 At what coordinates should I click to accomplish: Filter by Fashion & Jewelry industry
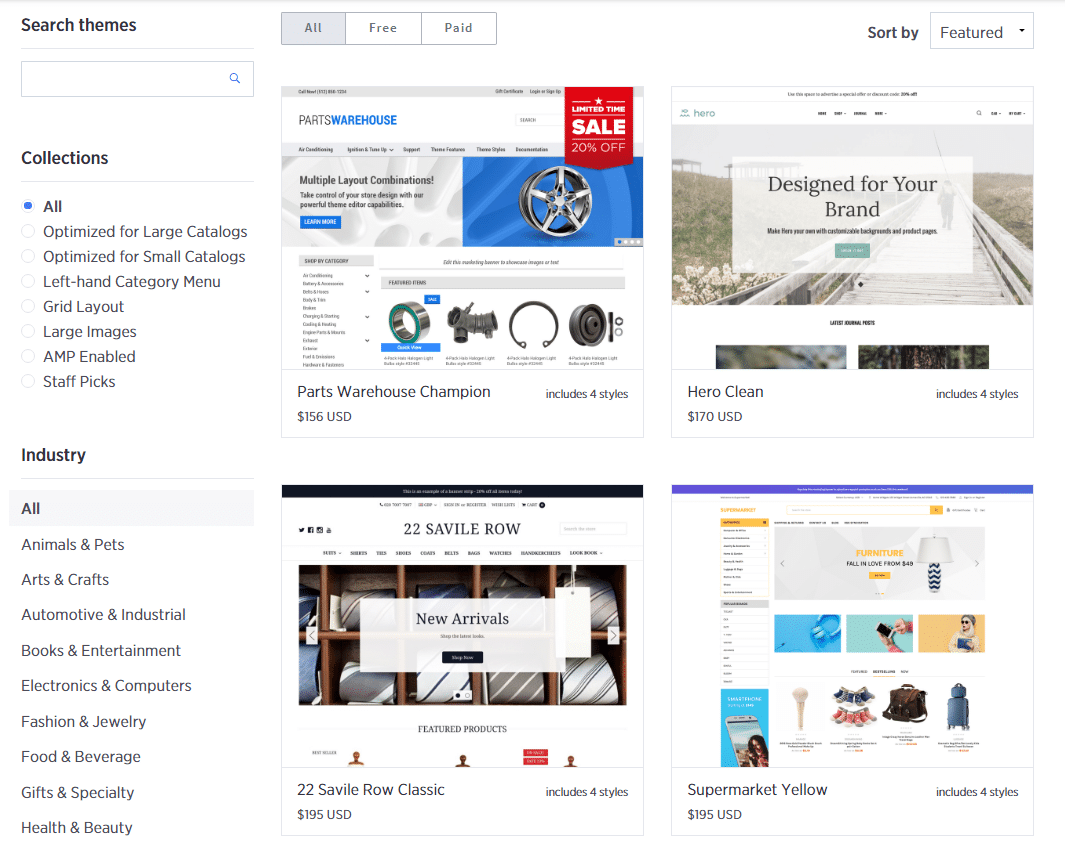(x=84, y=722)
